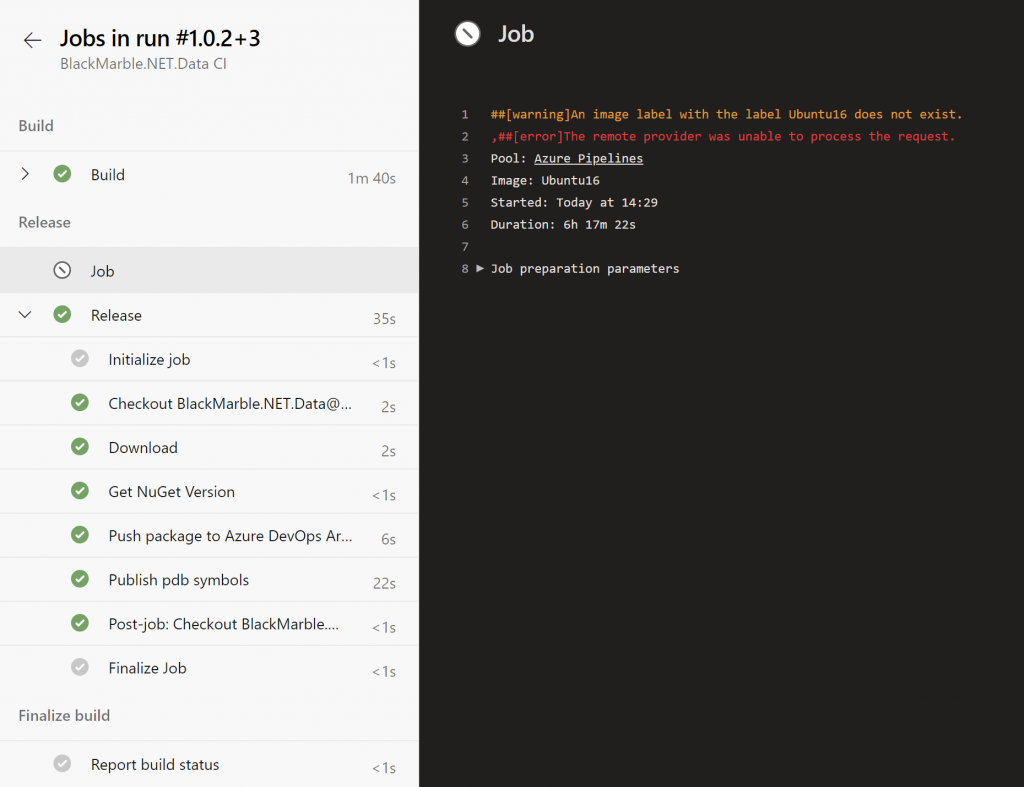
Task: Click the 'Image: Ubuntu16' log line
Action: click(545, 180)
